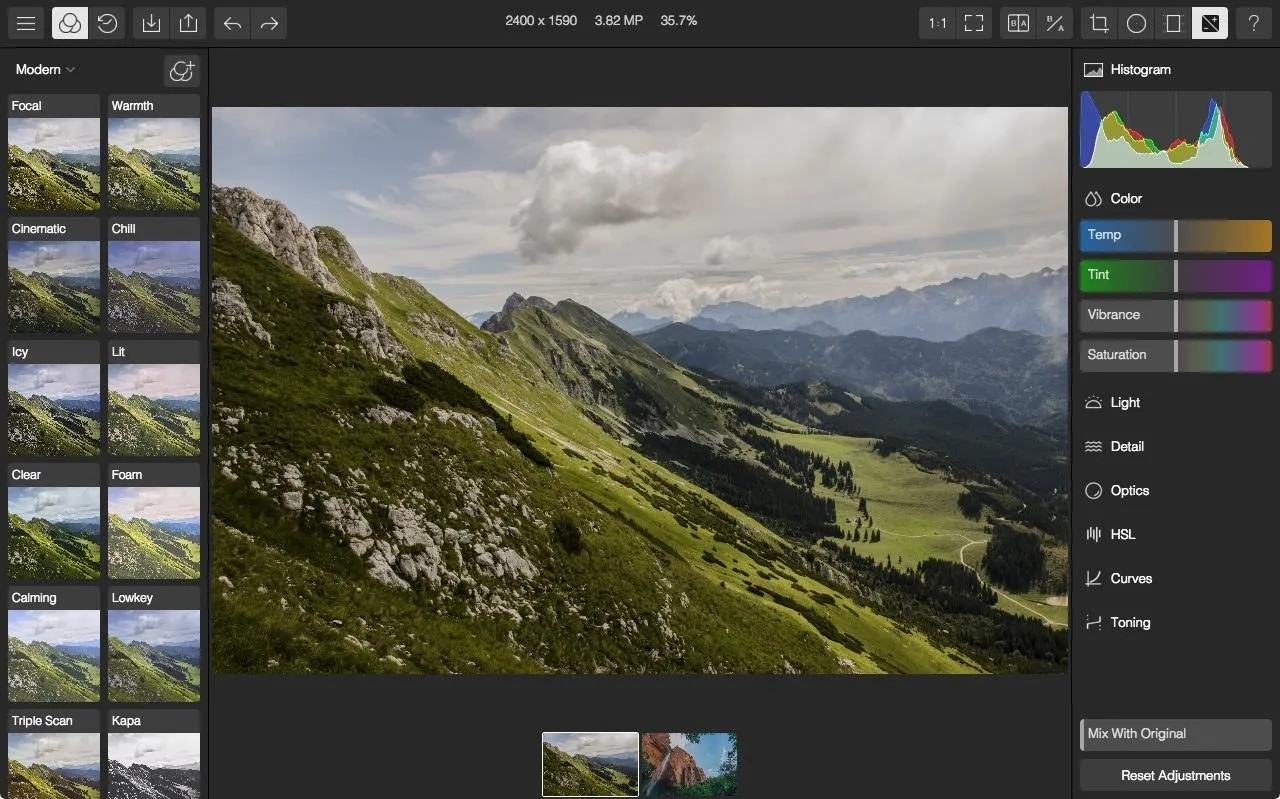This screenshot has width=1280, height=799.
Task: Click the 2400 x 1590 dimensions text
Action: (x=541, y=20)
